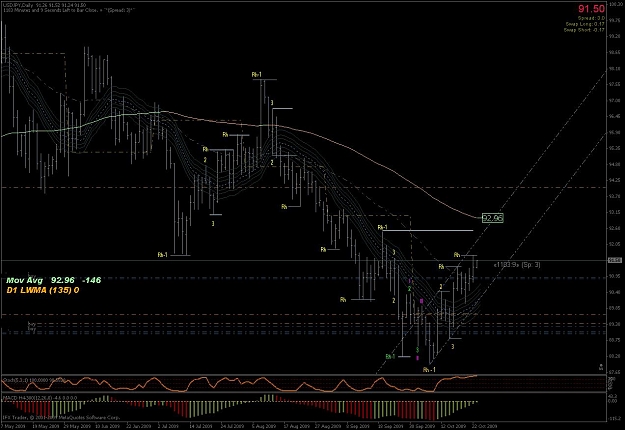The image size is (625, 430).
Task: Click the current price marker on price axis
Action: pyautogui.click(x=615, y=260)
